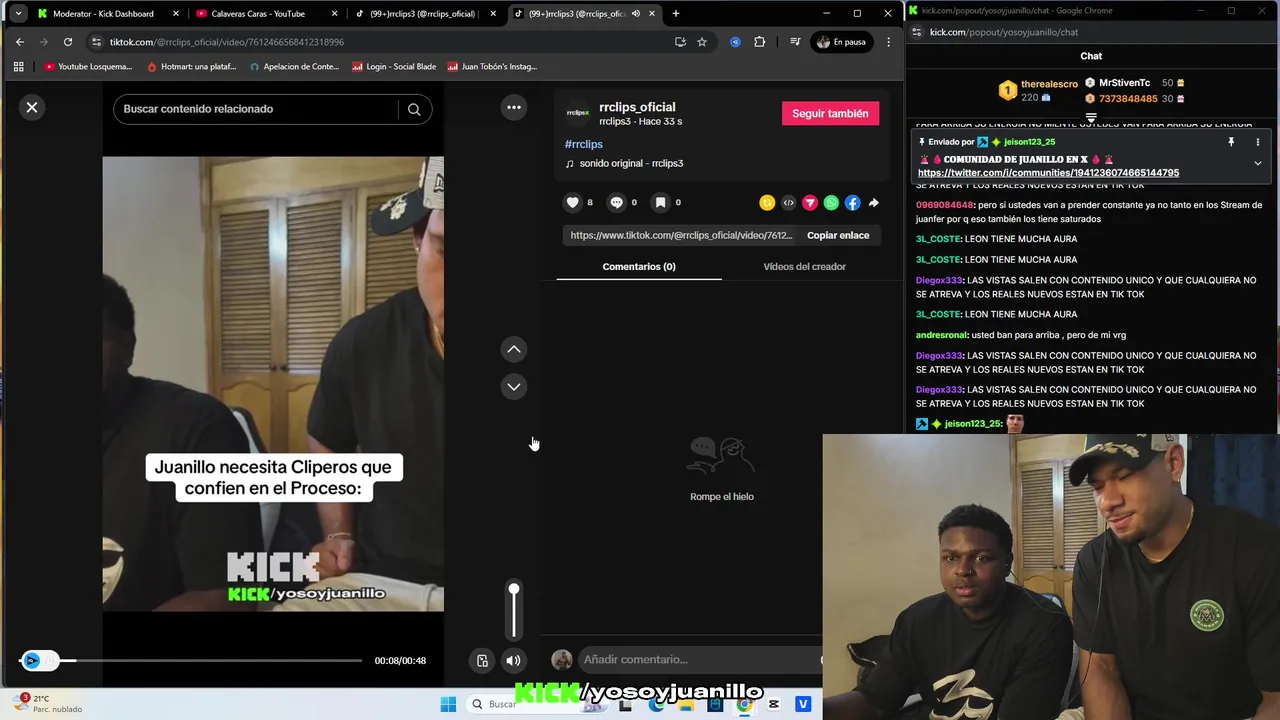
Task: Unpin the pinned message in Kick chat
Action: (x=1231, y=142)
